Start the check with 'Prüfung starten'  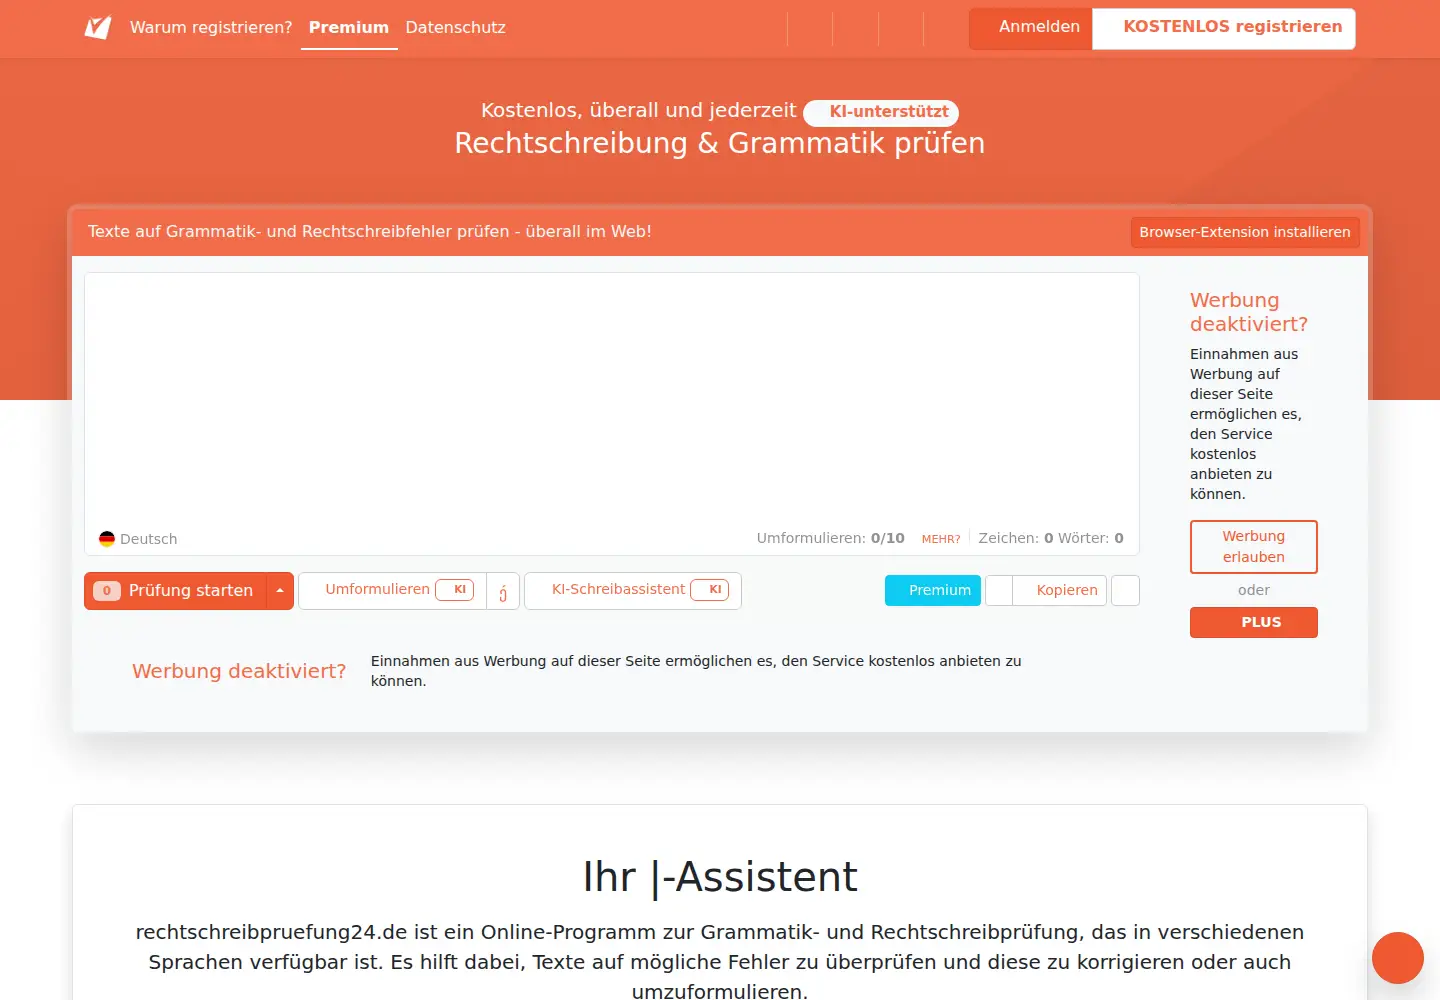[176, 591]
